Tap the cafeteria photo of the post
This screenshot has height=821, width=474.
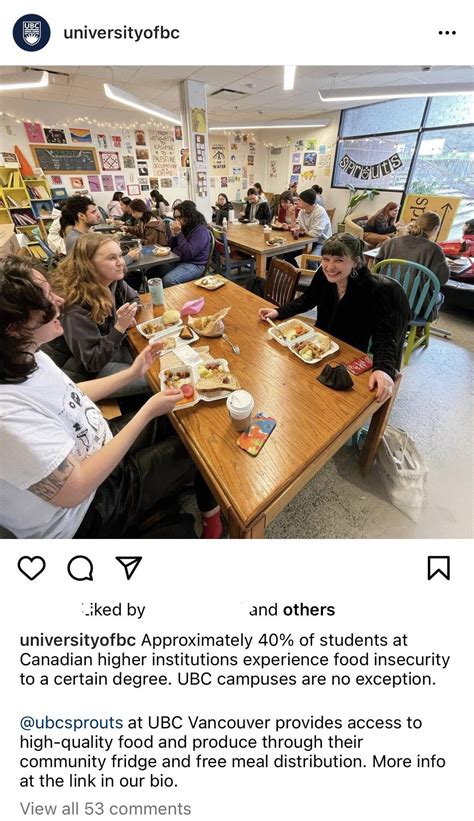(x=237, y=302)
